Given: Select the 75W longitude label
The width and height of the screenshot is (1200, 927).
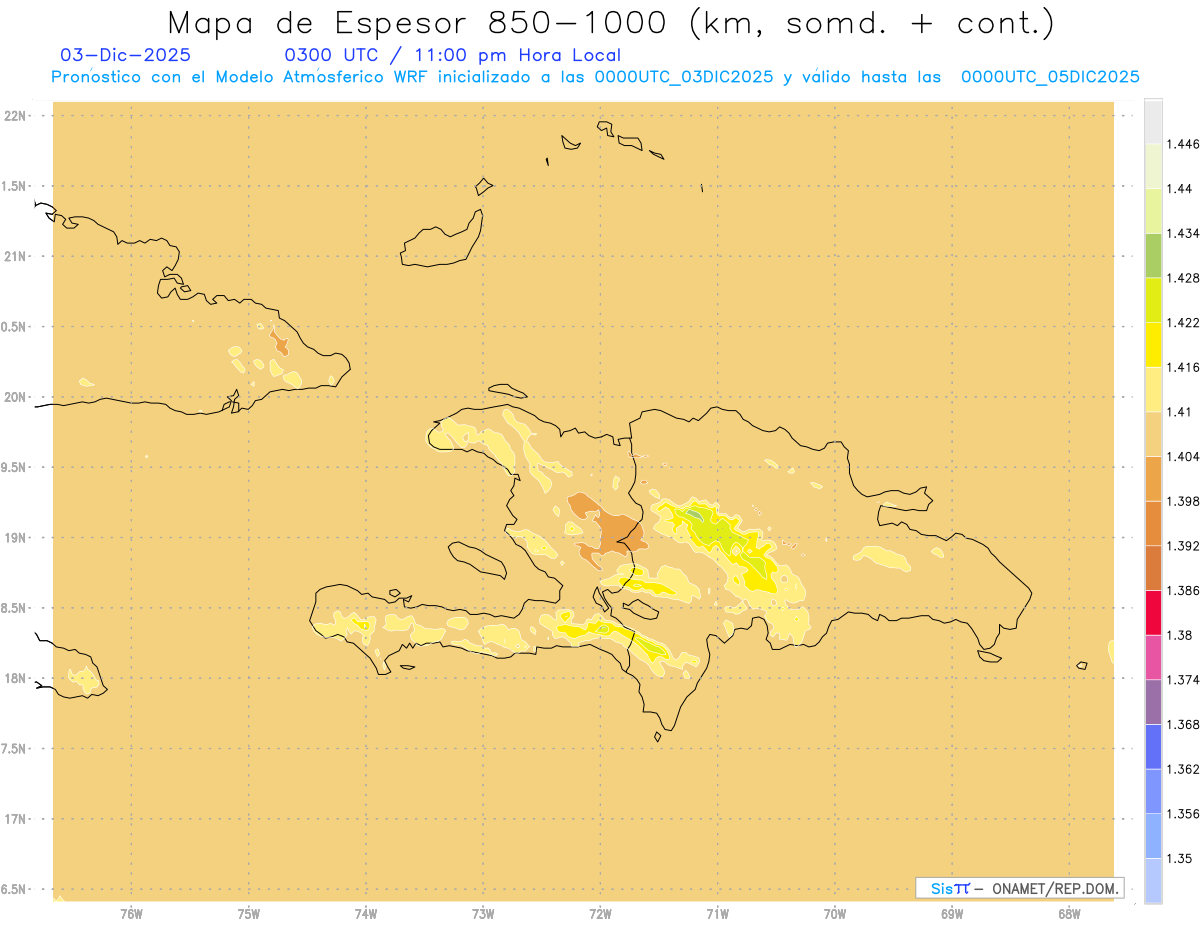Looking at the screenshot, I should coord(249,913).
